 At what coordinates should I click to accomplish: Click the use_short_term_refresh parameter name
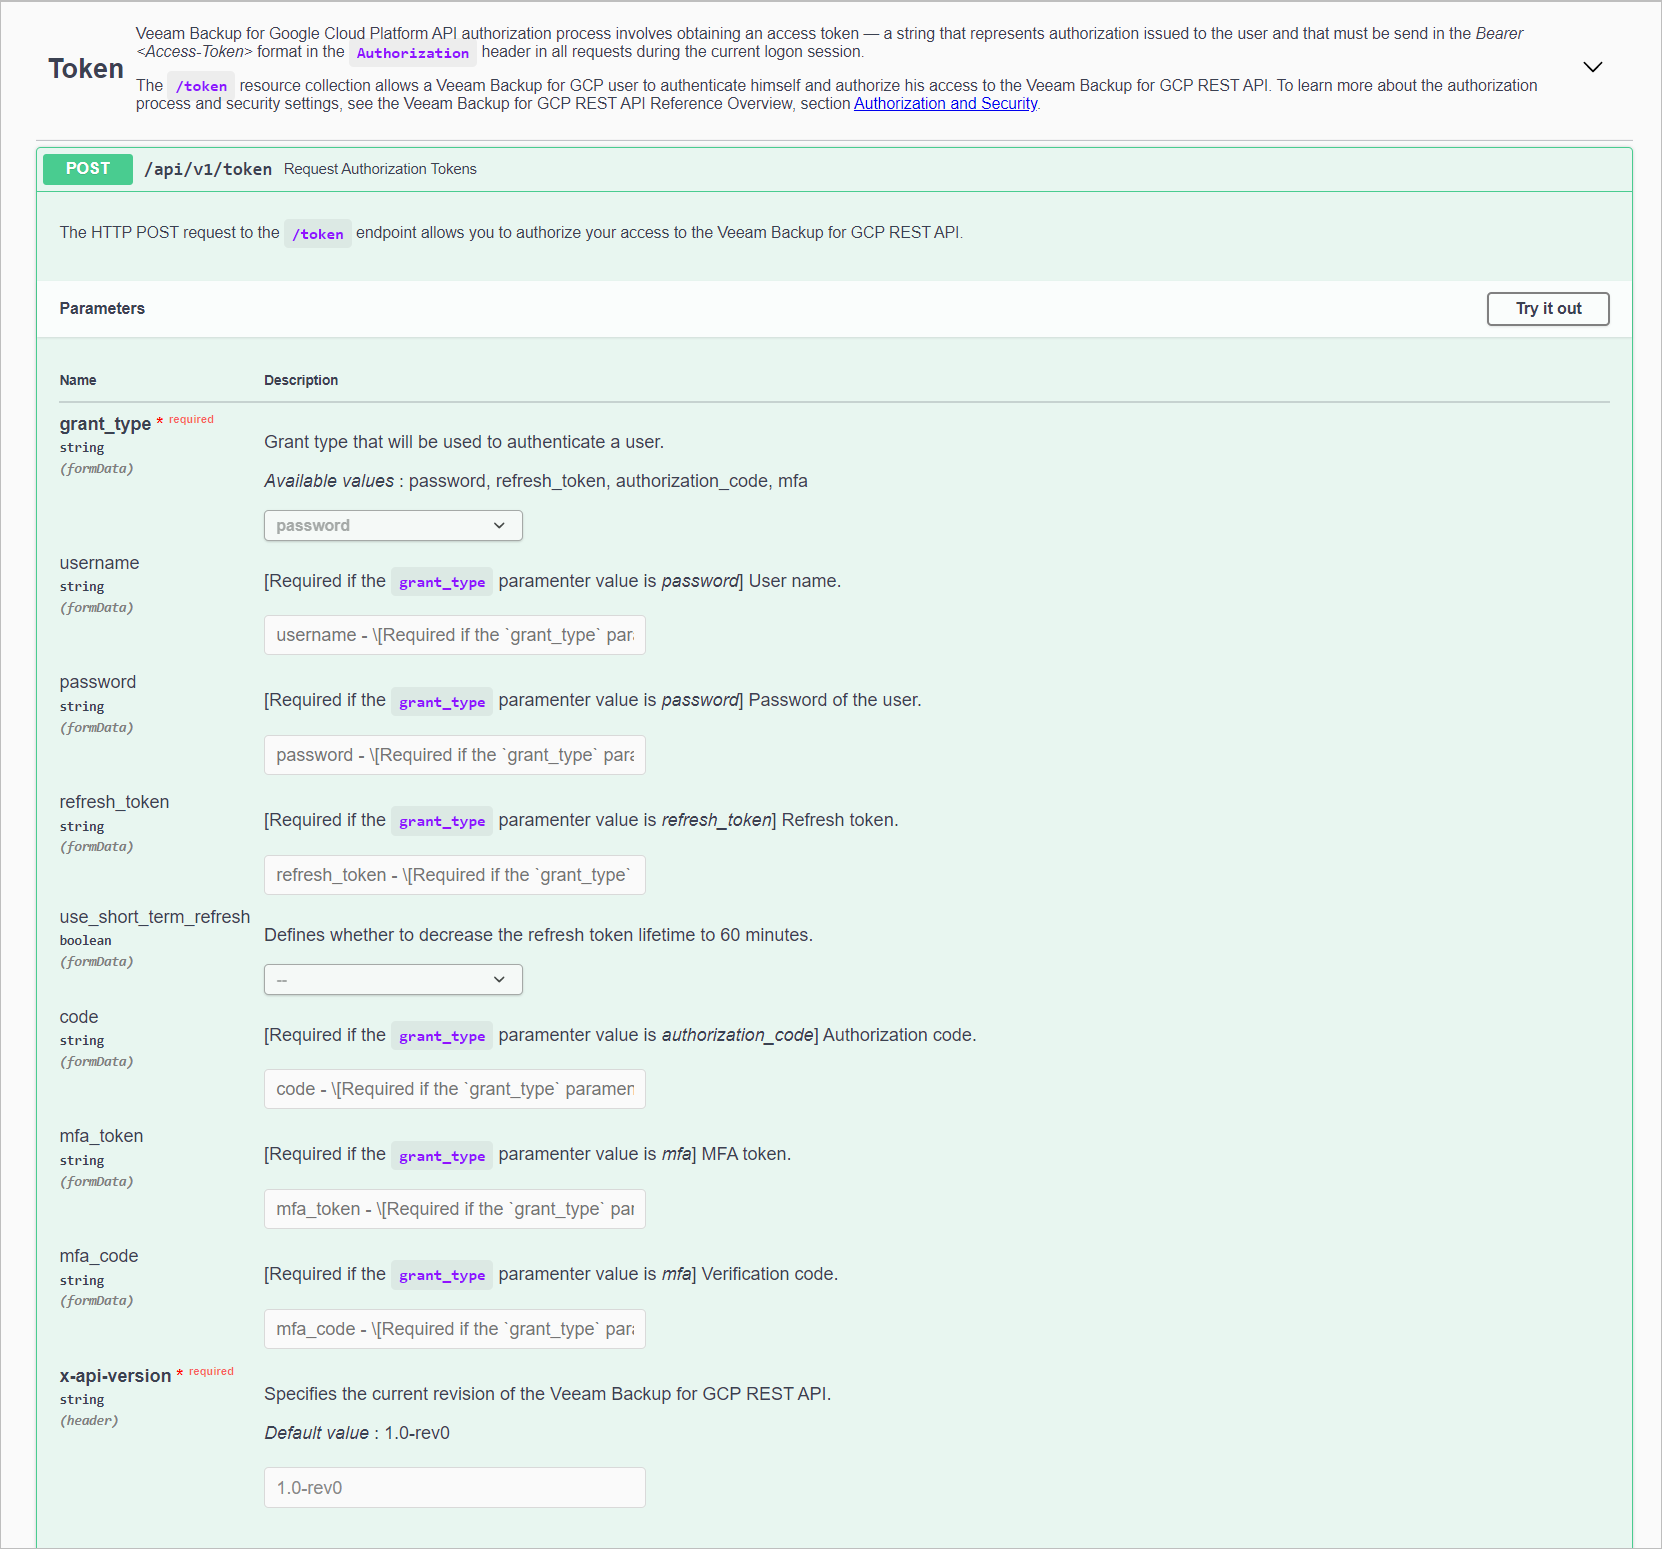[x=155, y=917]
